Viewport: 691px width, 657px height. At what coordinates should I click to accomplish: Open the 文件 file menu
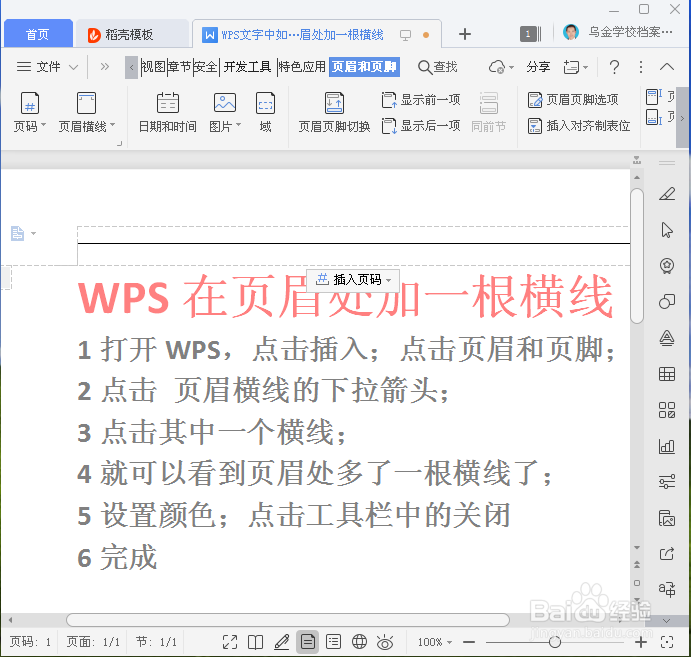point(47,67)
